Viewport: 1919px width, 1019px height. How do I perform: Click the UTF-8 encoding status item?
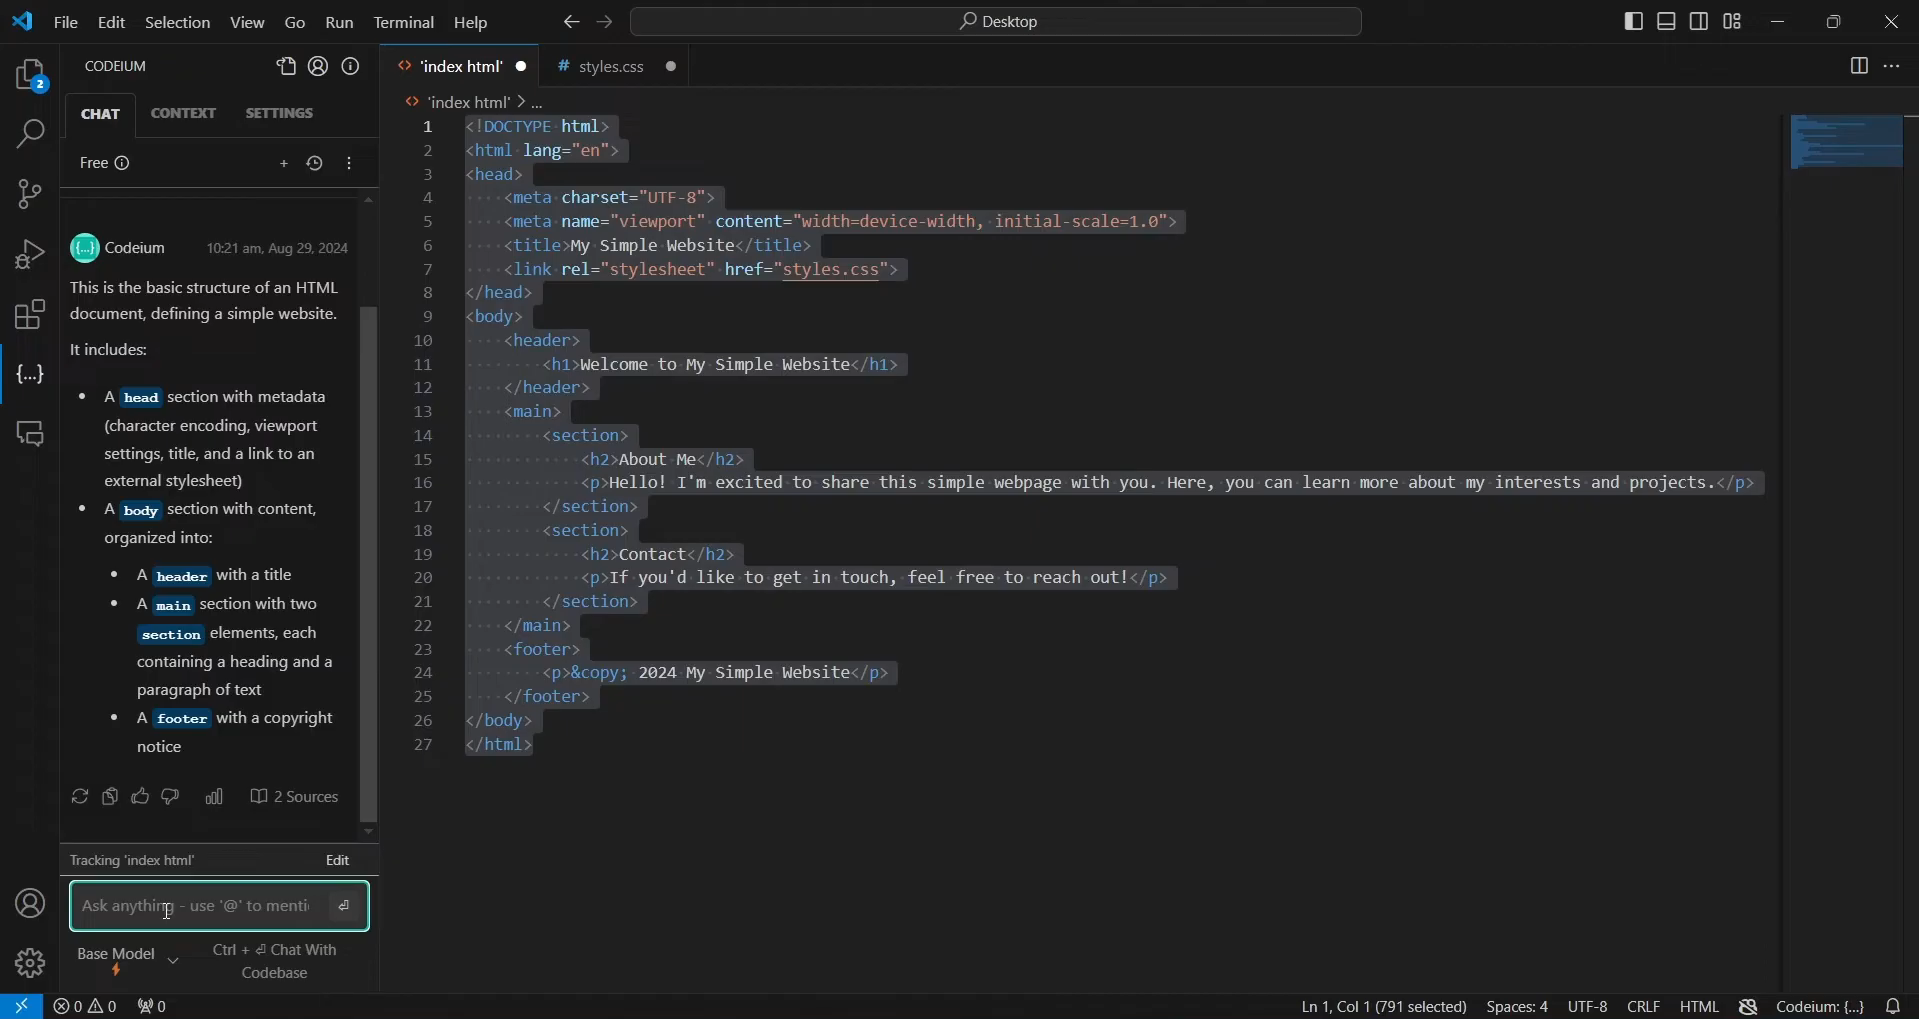(x=1588, y=1007)
